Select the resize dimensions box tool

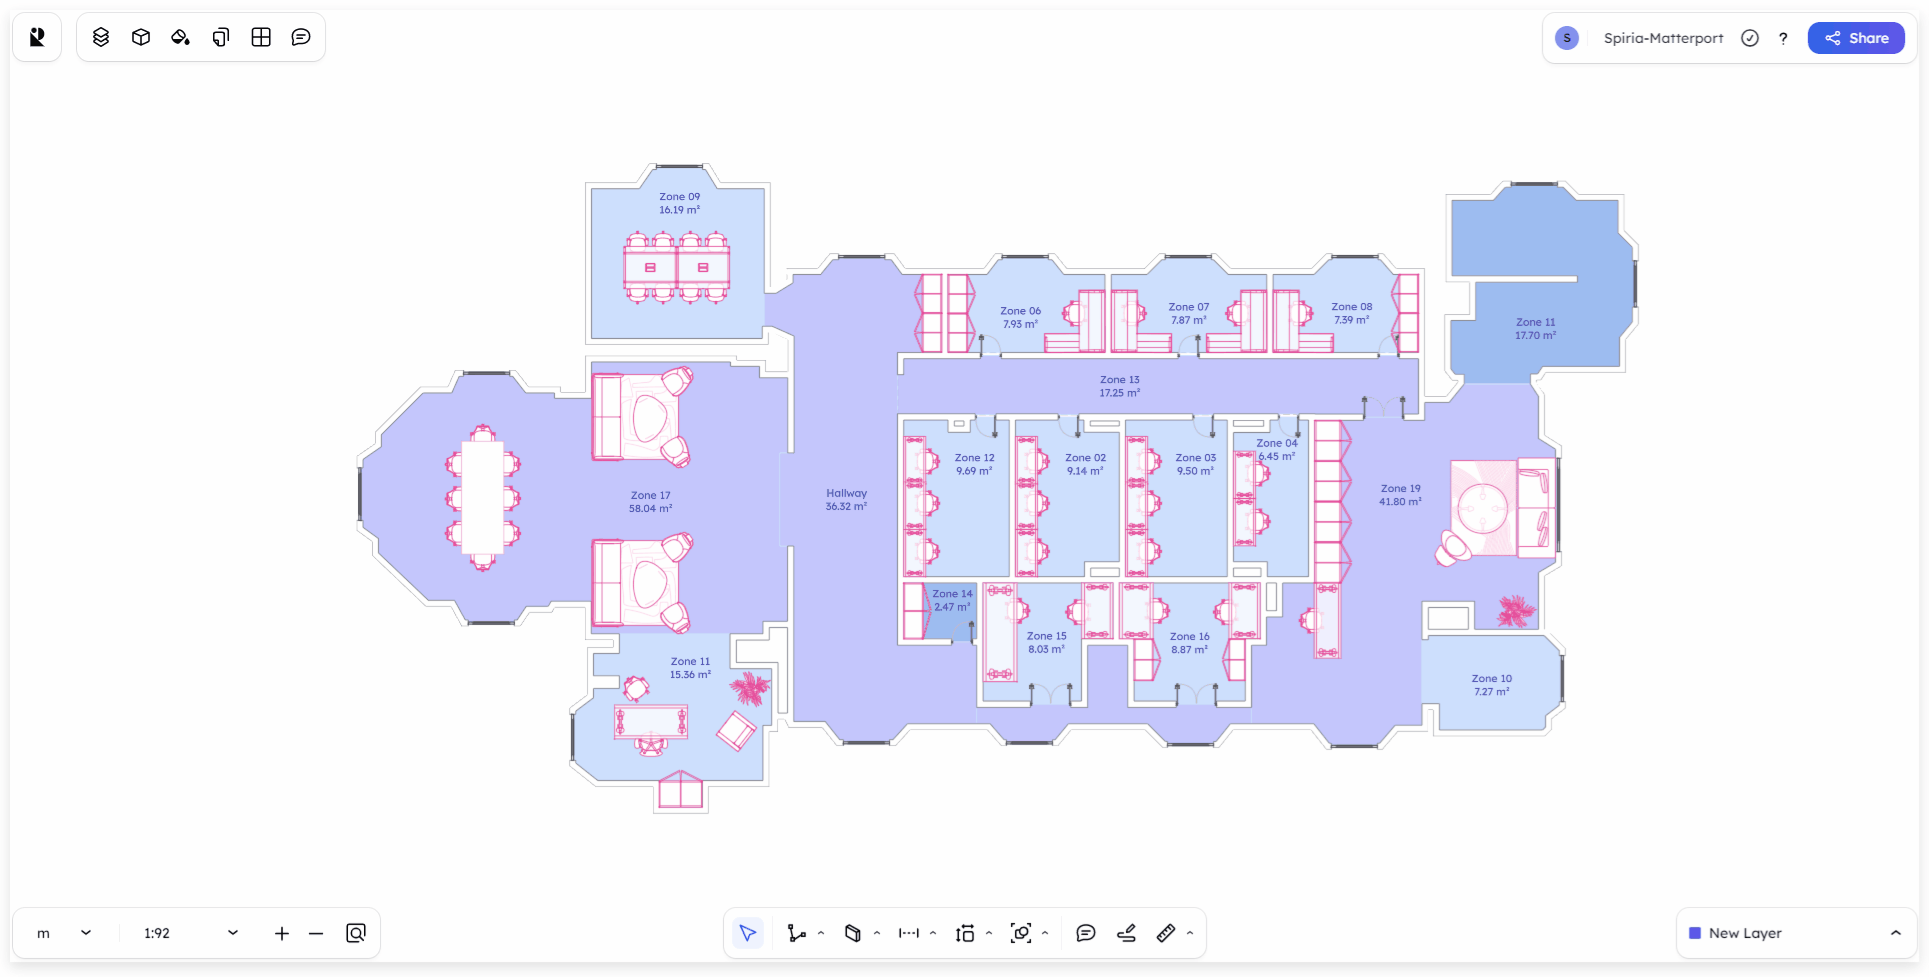(965, 933)
